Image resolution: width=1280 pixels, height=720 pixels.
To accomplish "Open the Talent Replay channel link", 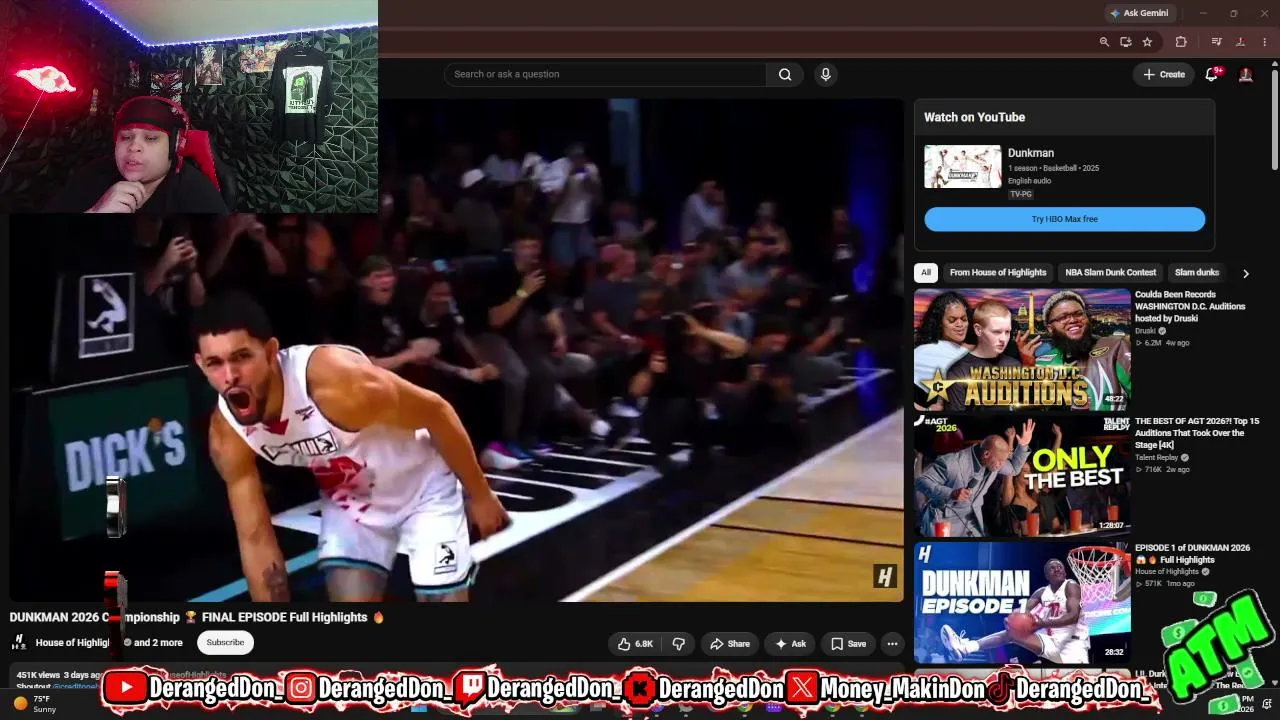I will (x=1158, y=457).
